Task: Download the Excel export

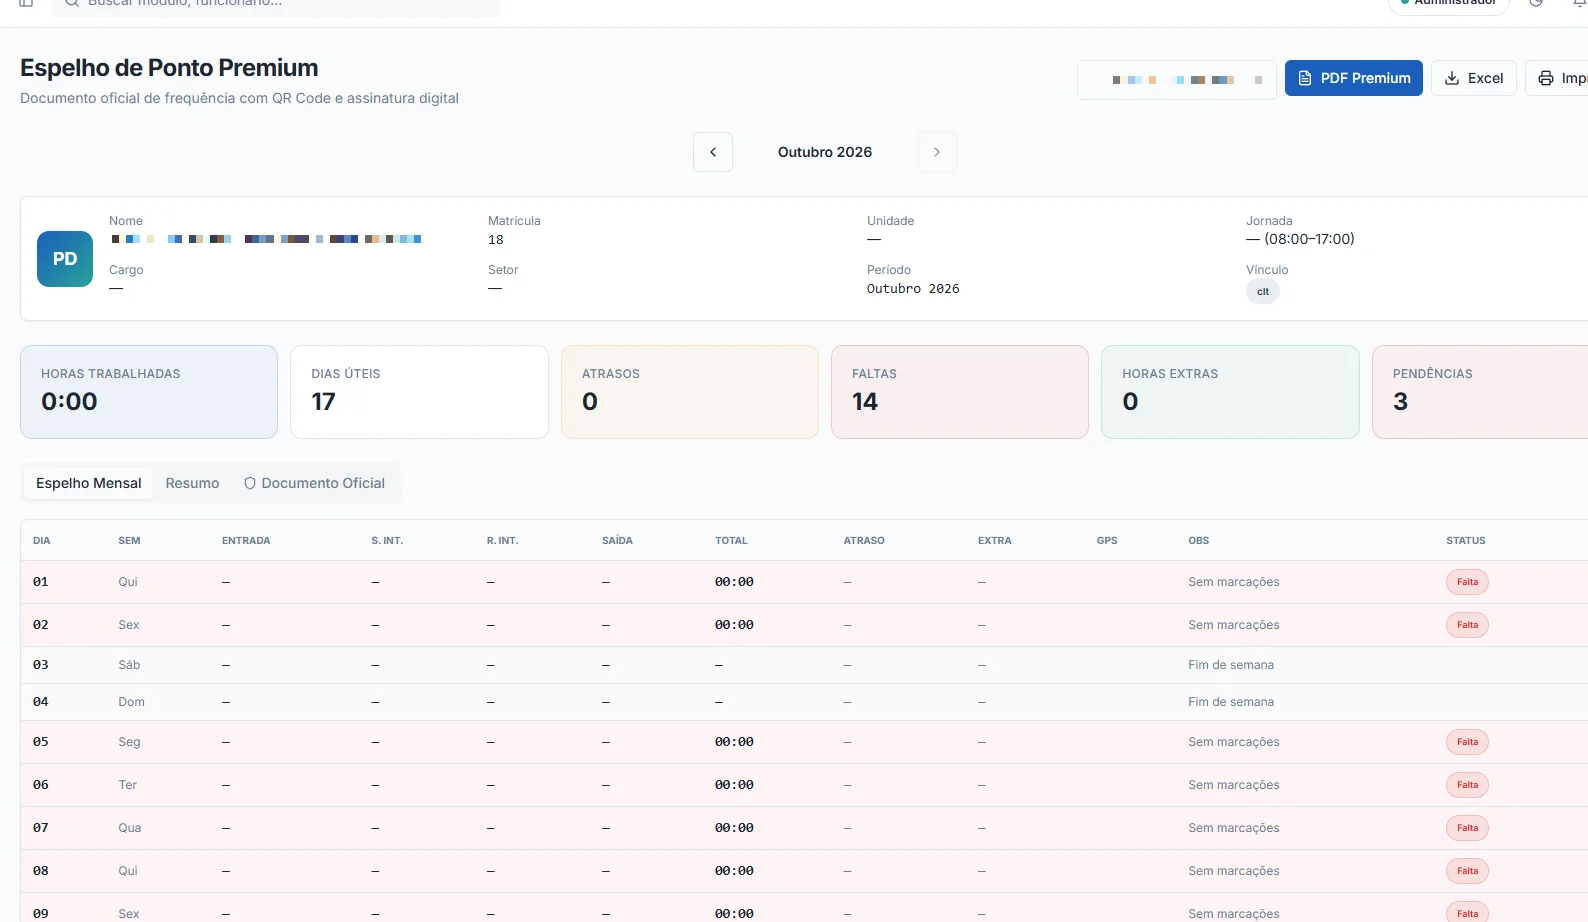Action: (1474, 78)
